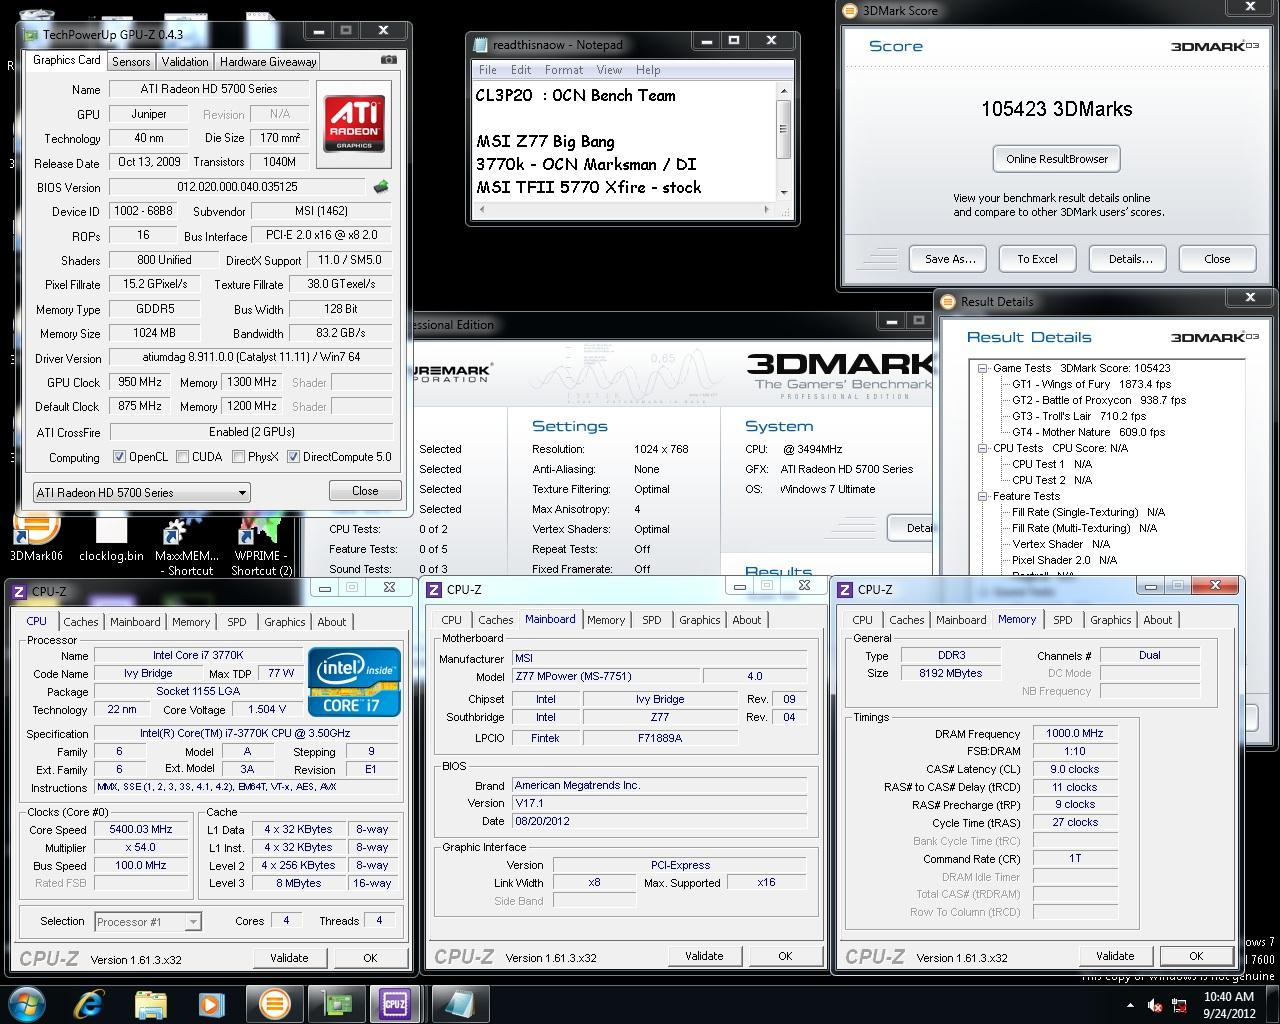Open the Validation tab in GPU-Z
This screenshot has width=1280, height=1024.
[185, 61]
